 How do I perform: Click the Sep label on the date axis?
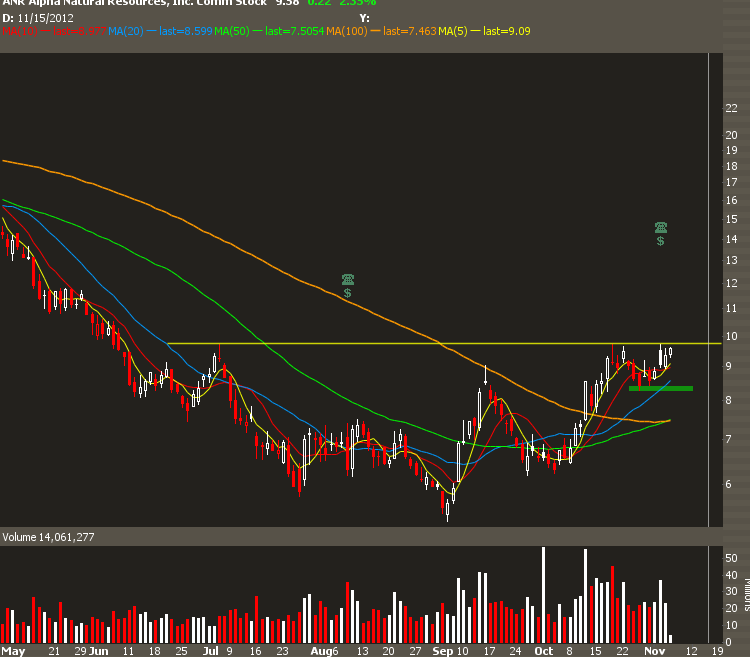(x=442, y=649)
